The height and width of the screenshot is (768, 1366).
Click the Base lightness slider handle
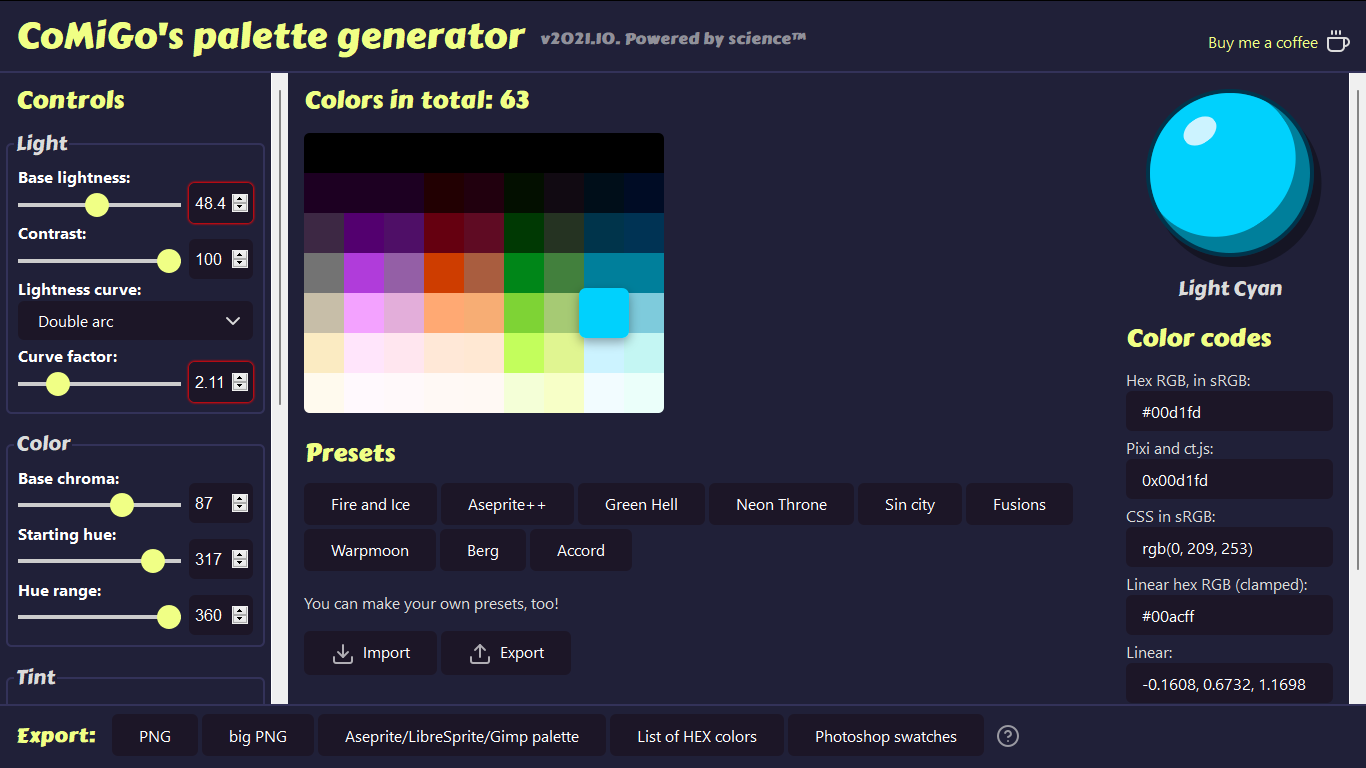(96, 205)
